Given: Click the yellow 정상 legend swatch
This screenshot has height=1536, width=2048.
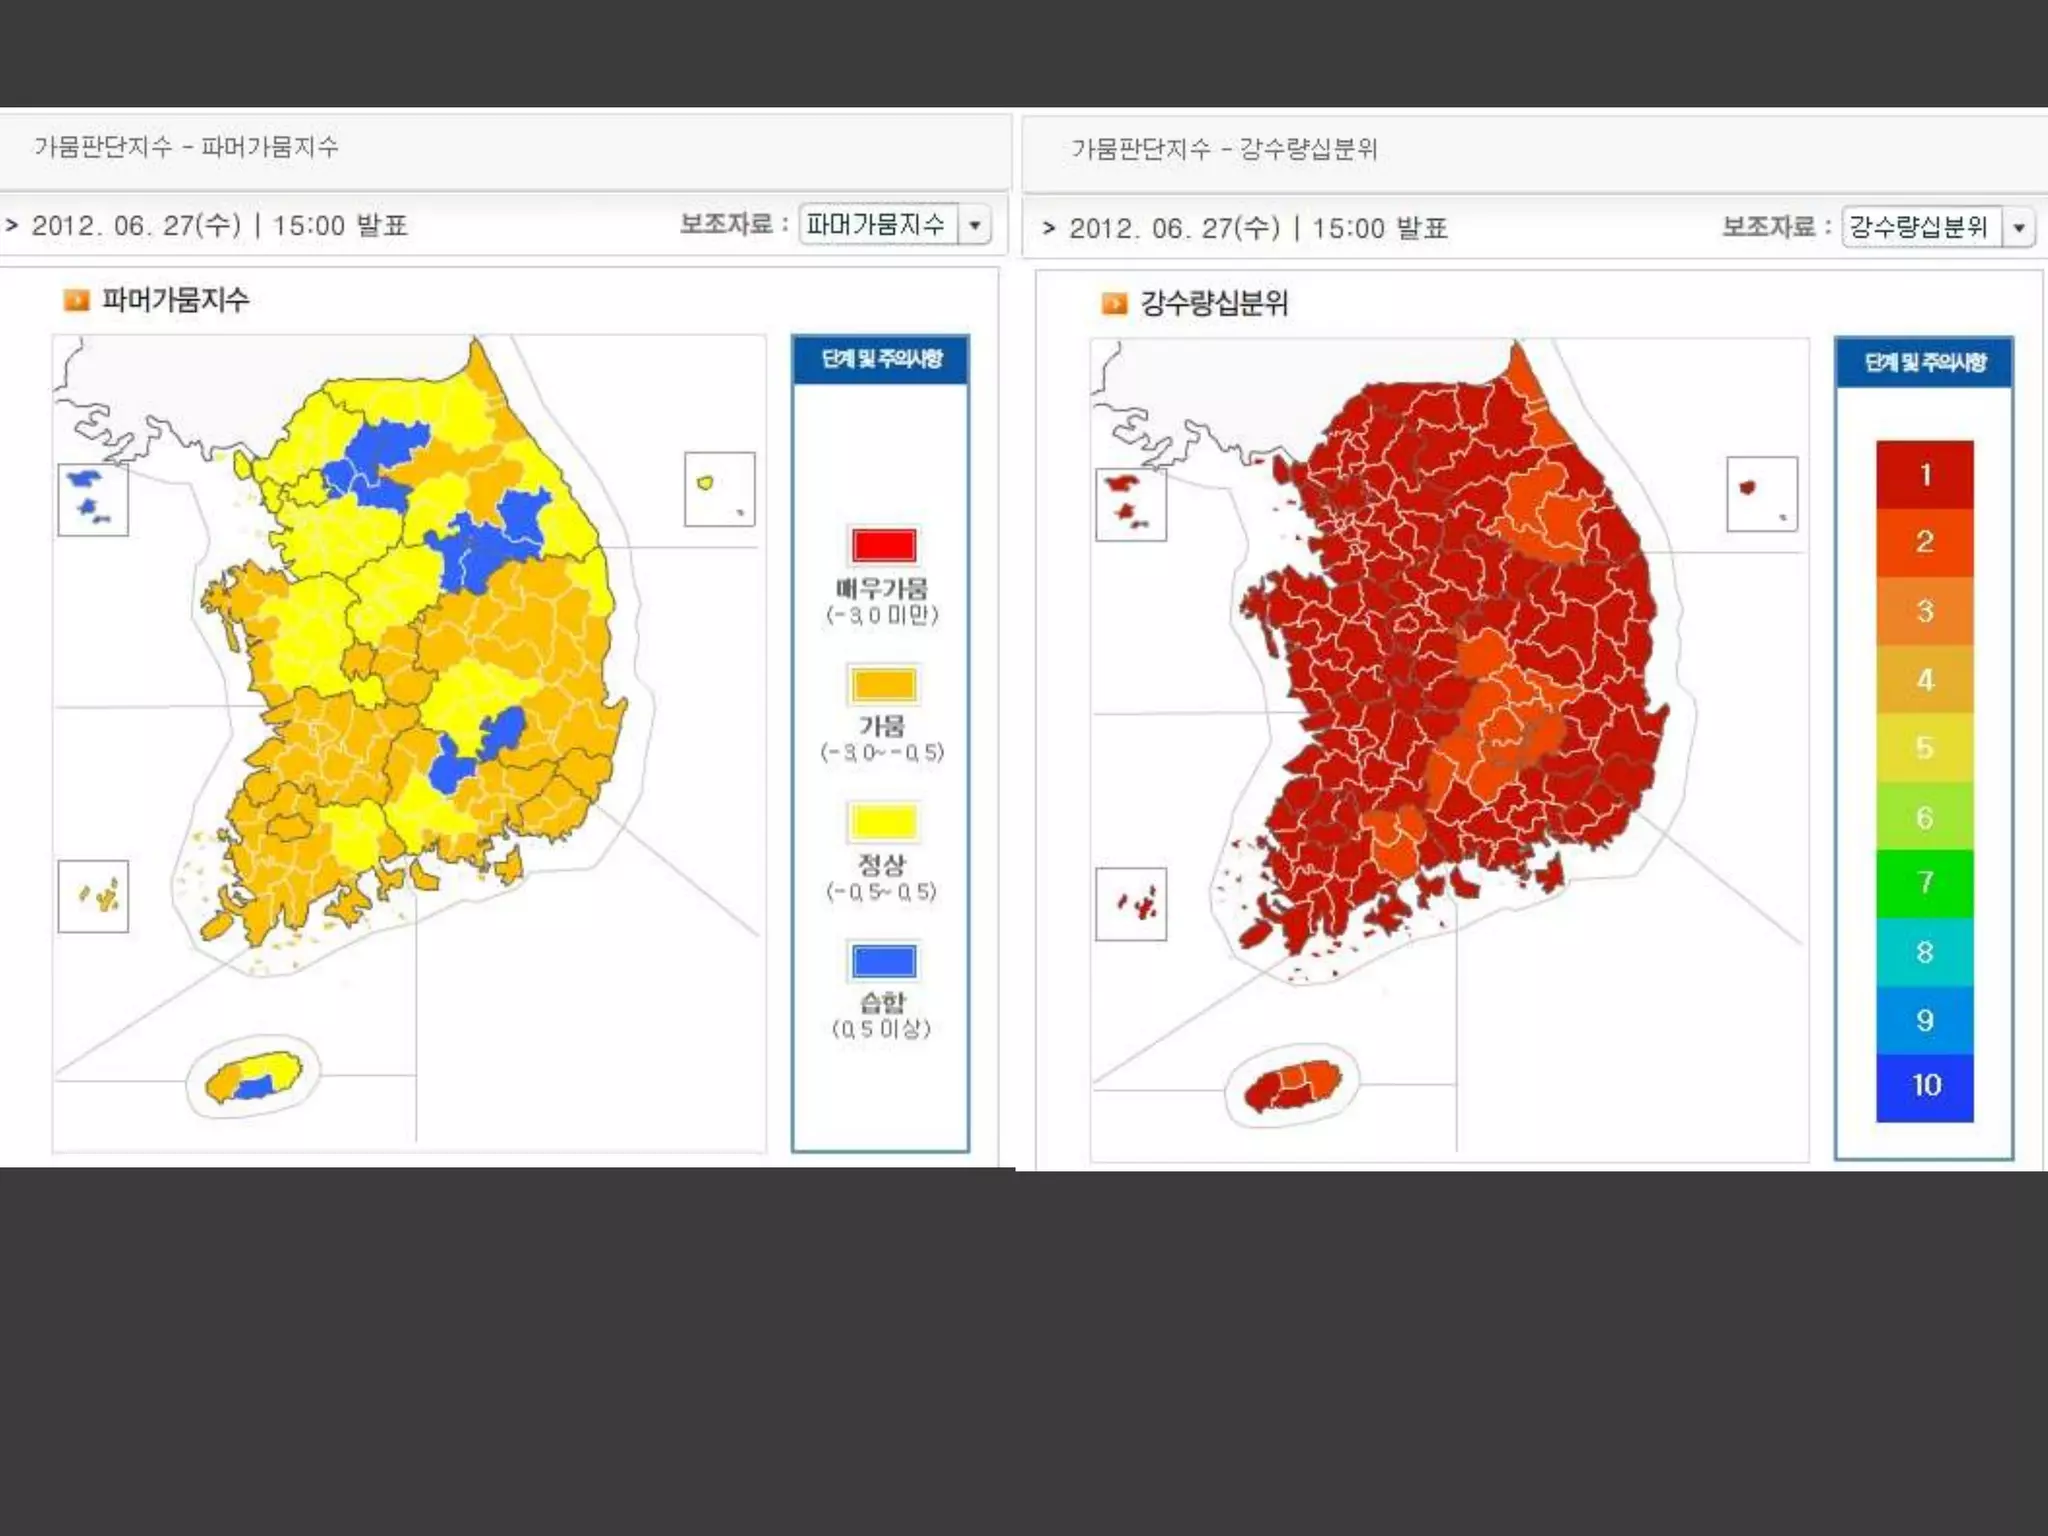Looking at the screenshot, I should tap(883, 822).
